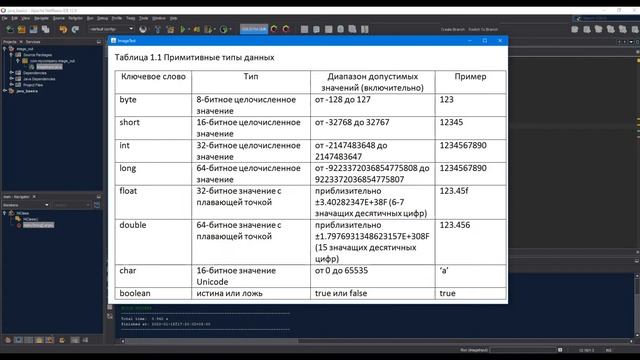This screenshot has height=360, width=640.
Task: Collapse the class node in Navigator tree
Action: click(4, 213)
